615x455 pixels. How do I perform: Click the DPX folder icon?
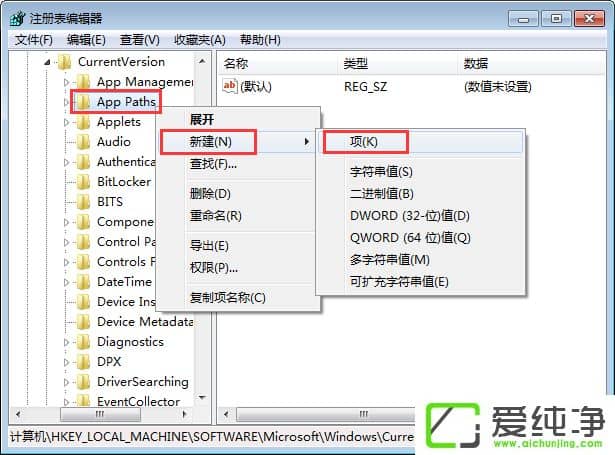83,362
